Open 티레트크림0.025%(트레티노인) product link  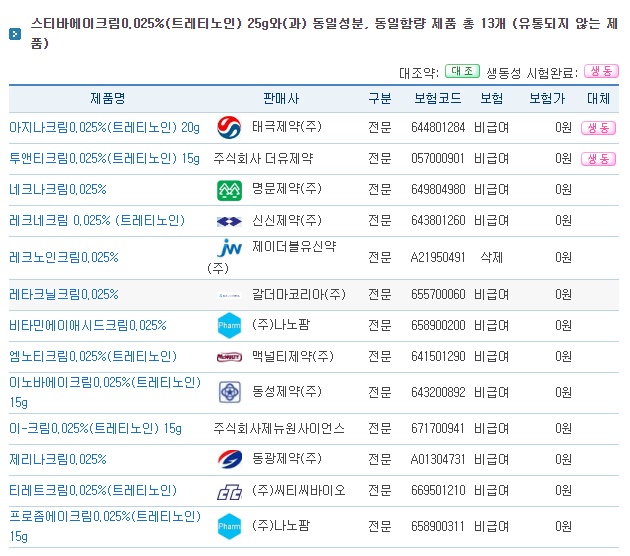point(93,490)
